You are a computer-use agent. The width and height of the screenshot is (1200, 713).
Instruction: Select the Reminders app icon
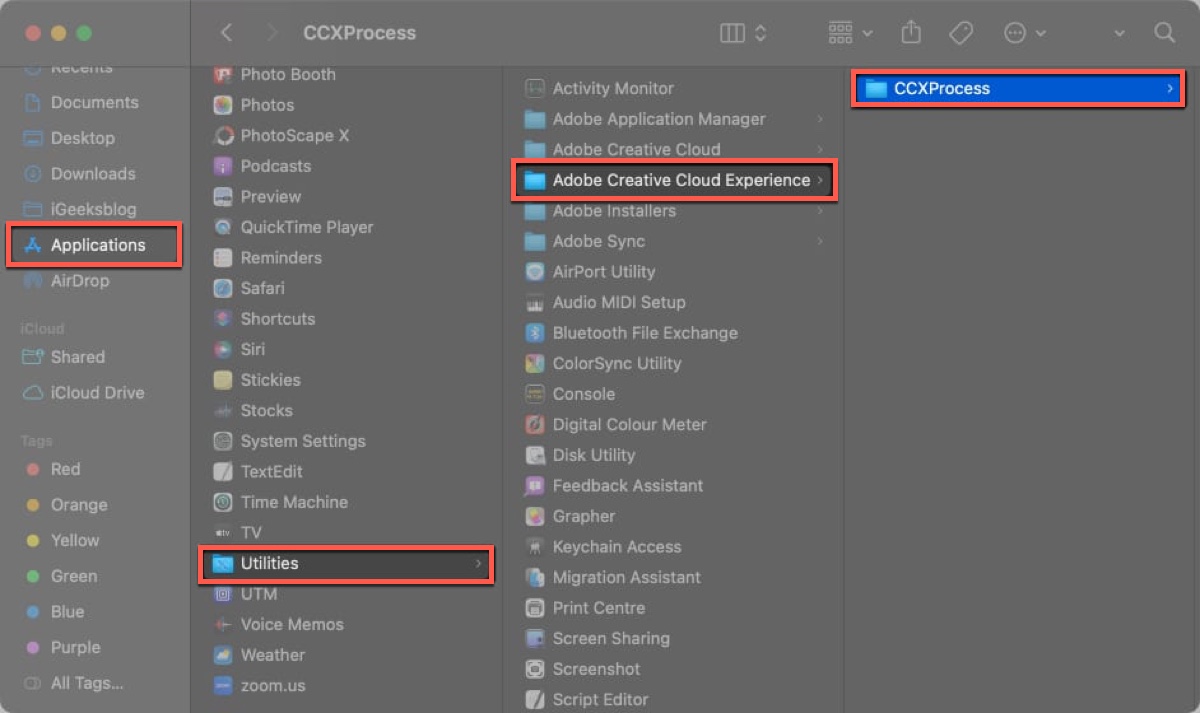coord(223,258)
